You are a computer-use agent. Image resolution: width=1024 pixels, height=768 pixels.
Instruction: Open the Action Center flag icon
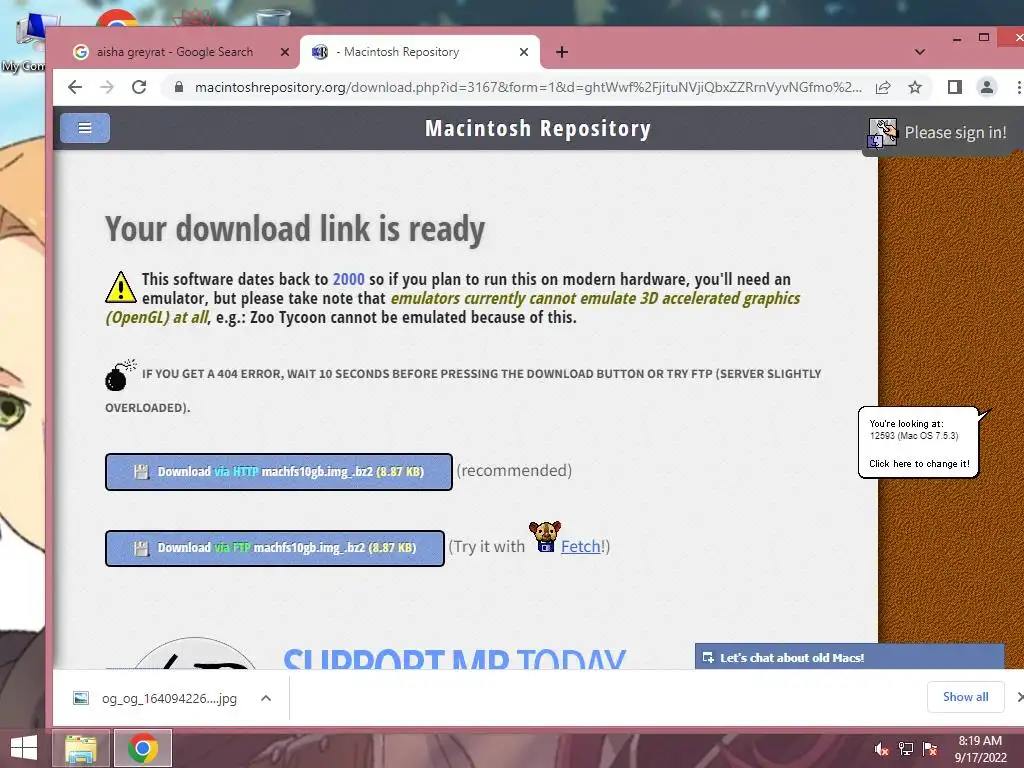(x=930, y=749)
